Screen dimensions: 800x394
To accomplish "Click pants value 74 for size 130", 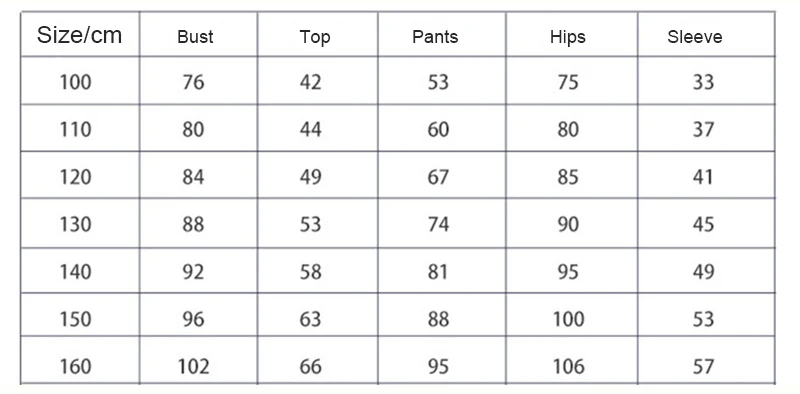I will [x=438, y=224].
